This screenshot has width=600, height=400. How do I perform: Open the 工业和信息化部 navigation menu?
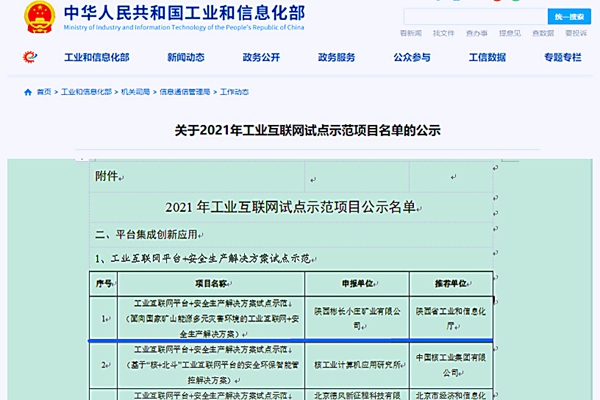(97, 57)
